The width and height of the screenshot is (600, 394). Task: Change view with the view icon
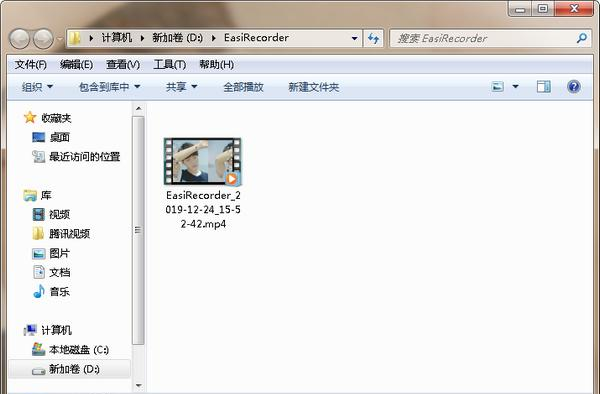tap(497, 87)
